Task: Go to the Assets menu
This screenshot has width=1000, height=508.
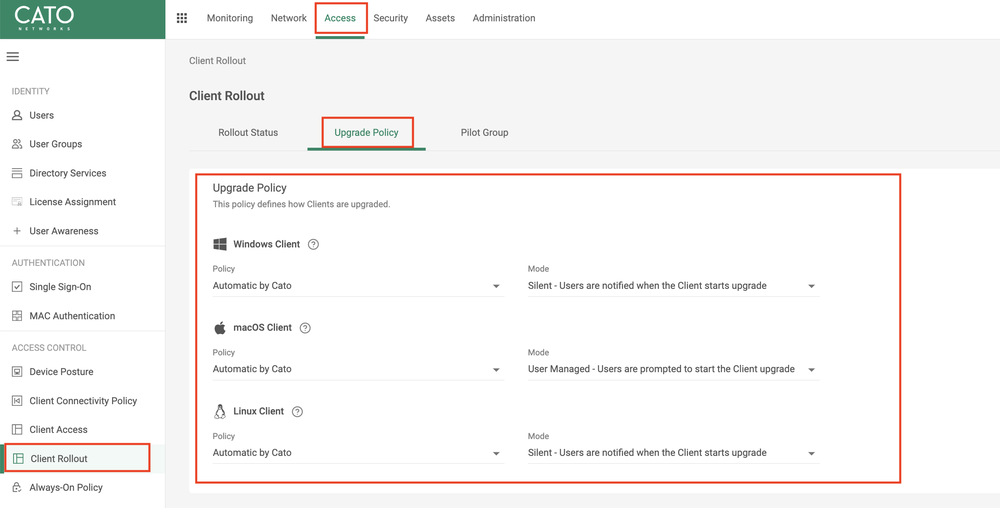Action: click(x=440, y=18)
